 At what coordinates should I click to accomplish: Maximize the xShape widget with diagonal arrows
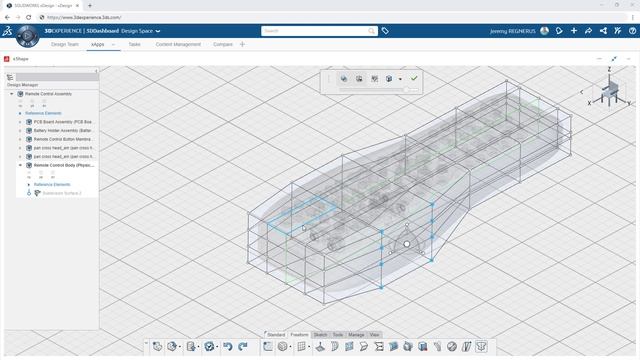[613, 59]
